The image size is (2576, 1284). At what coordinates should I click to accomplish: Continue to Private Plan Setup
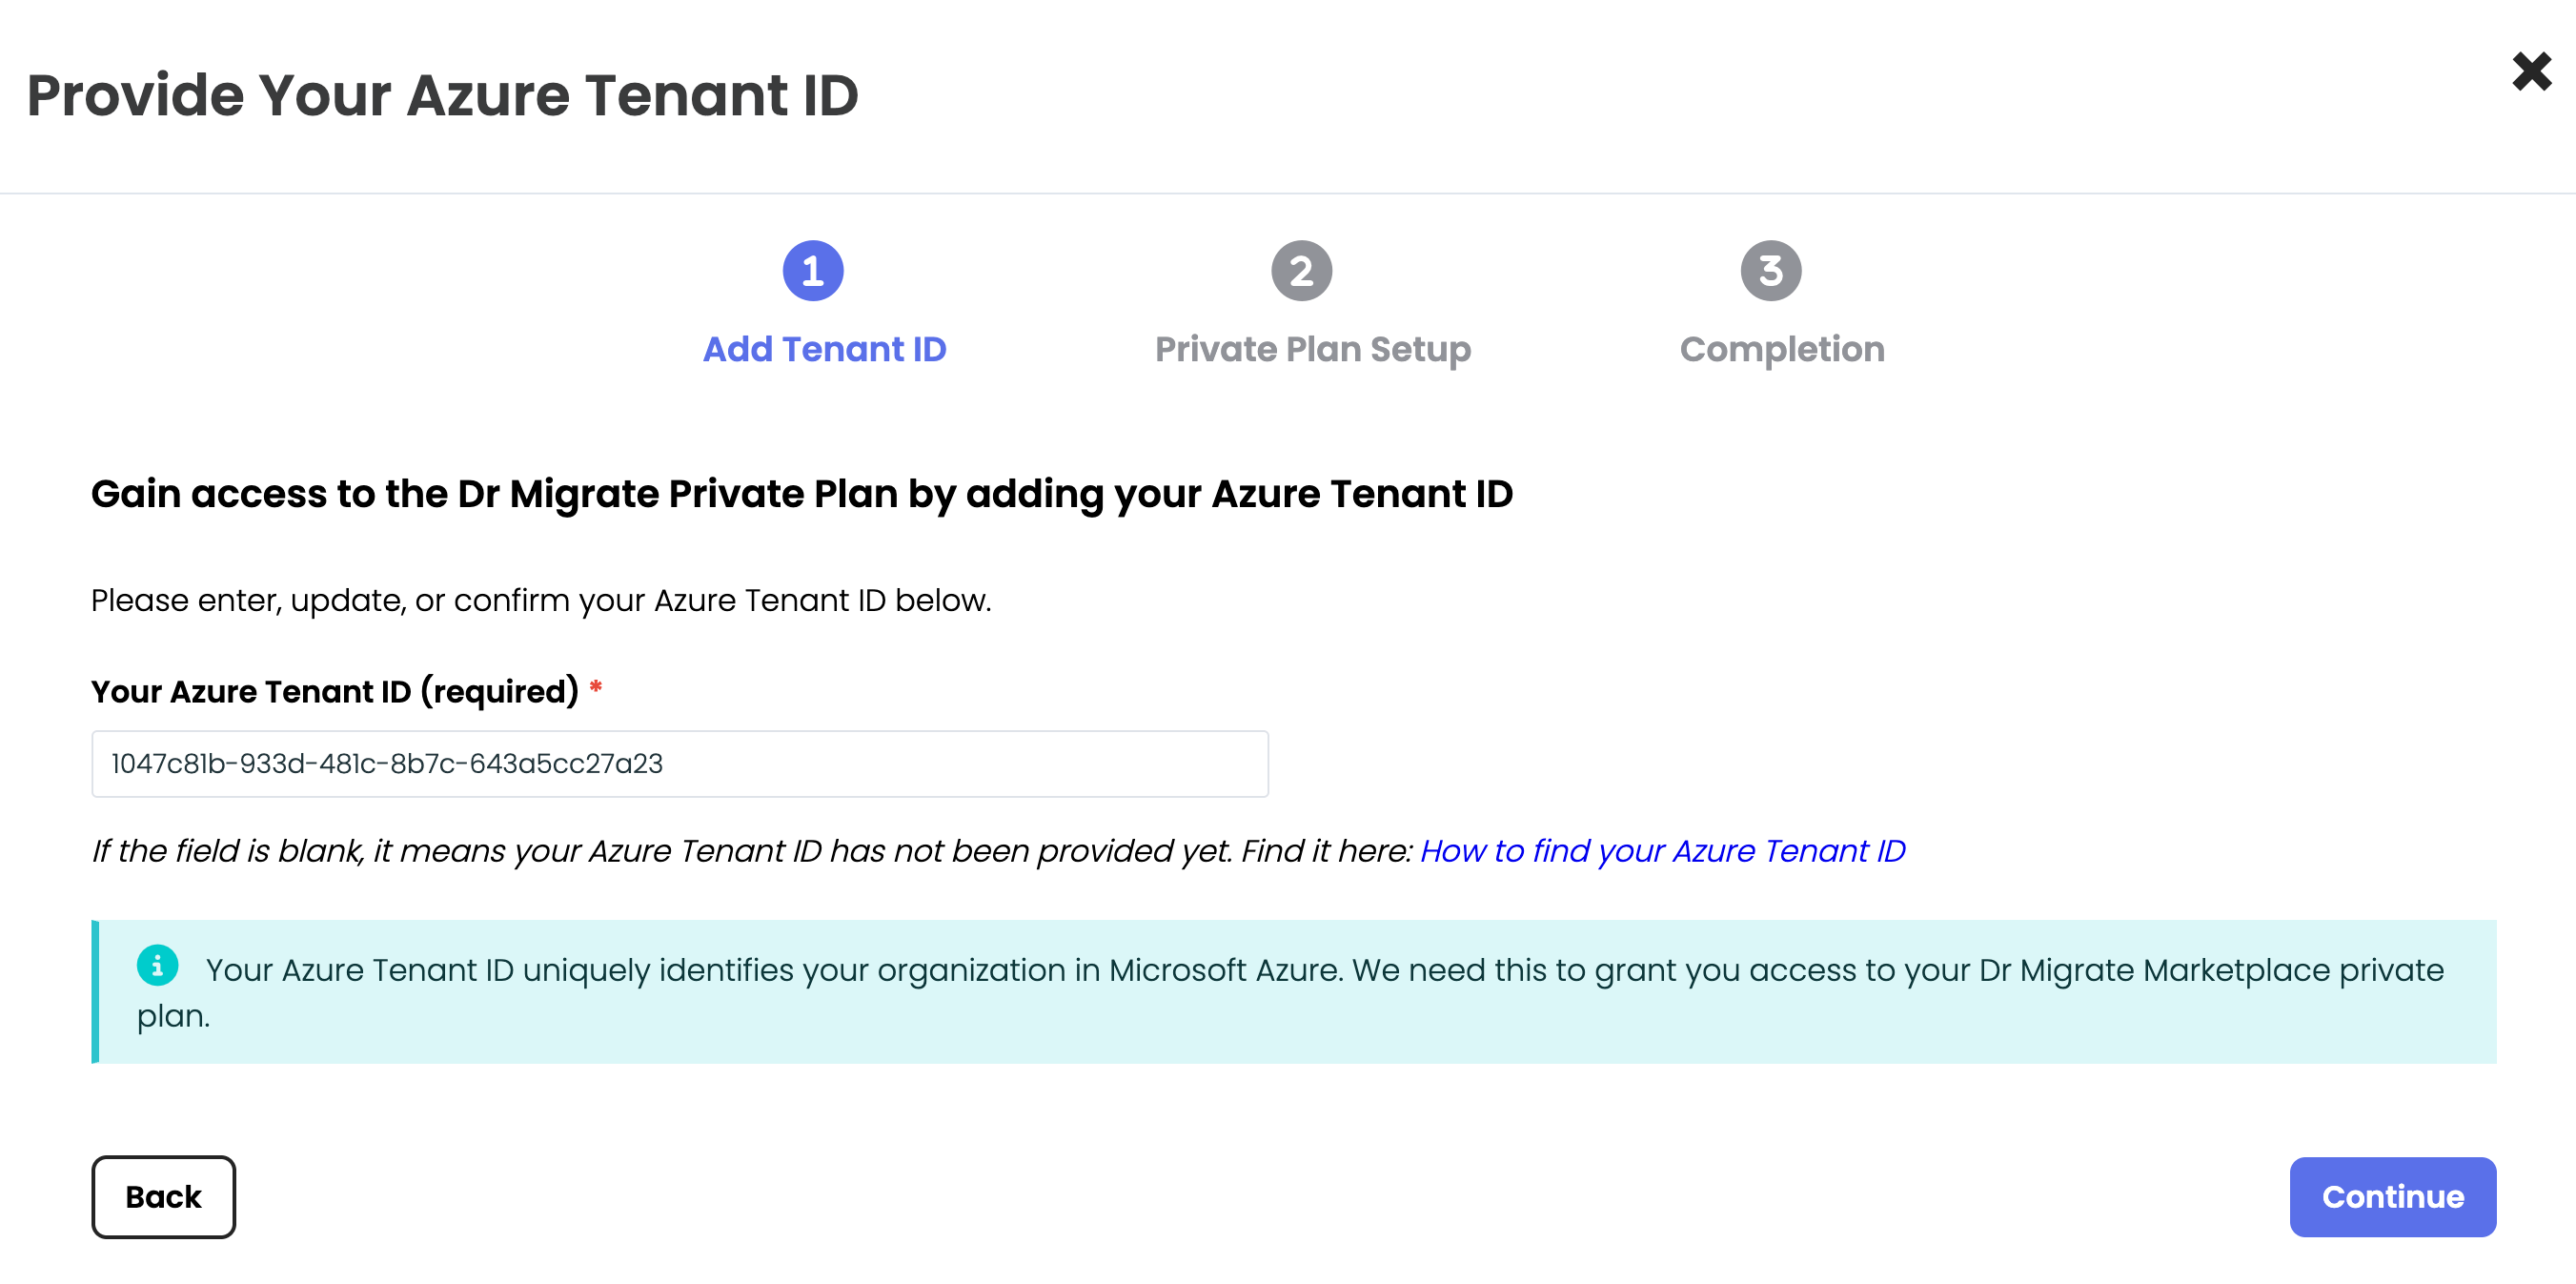click(x=2392, y=1196)
